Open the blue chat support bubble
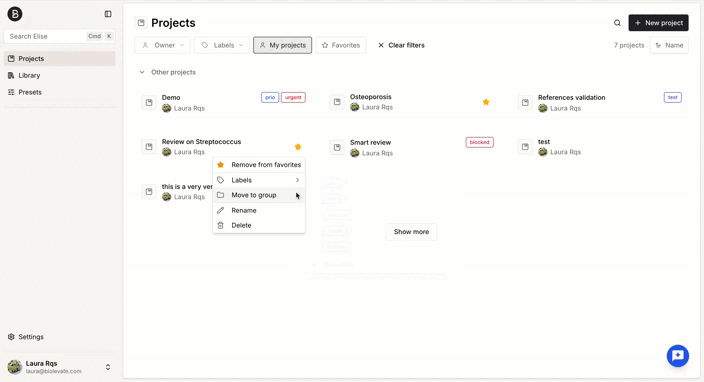The image size is (704, 382). point(678,356)
